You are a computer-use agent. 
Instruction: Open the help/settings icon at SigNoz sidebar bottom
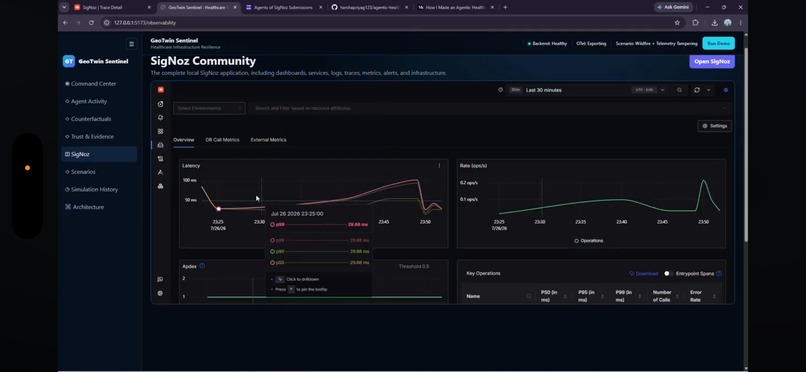point(160,293)
